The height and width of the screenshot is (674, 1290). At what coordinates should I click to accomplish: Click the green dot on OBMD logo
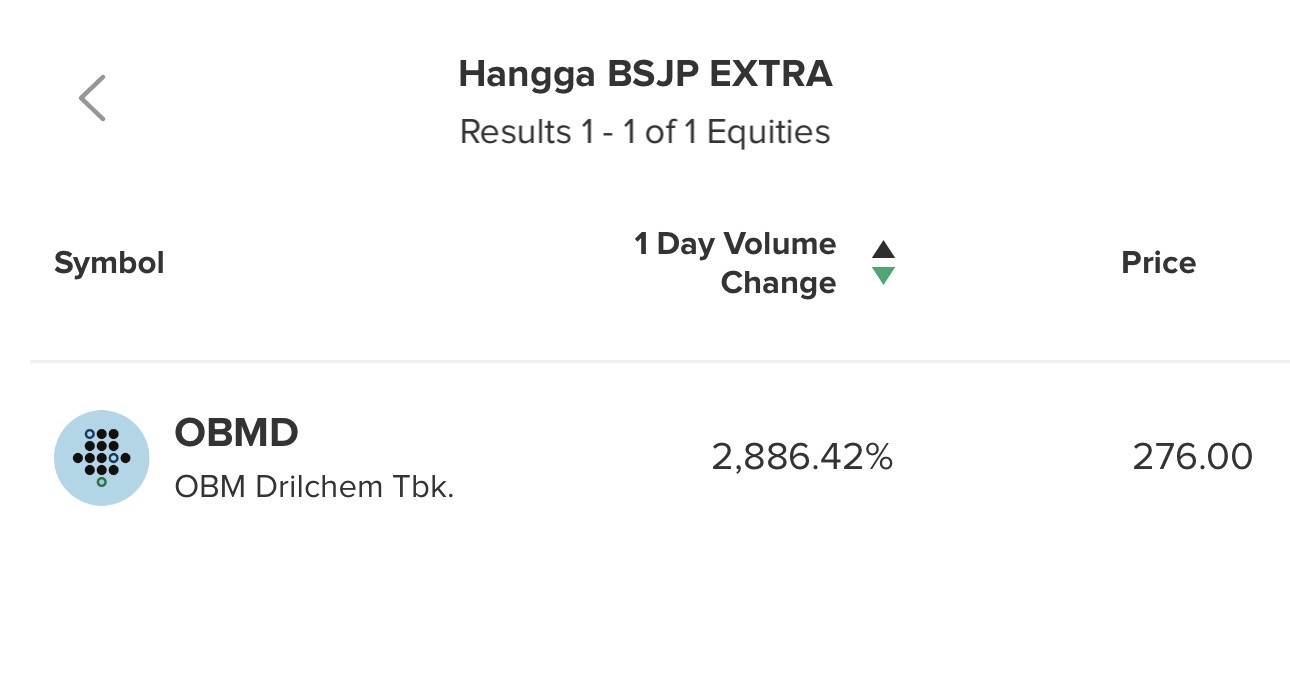(x=101, y=482)
